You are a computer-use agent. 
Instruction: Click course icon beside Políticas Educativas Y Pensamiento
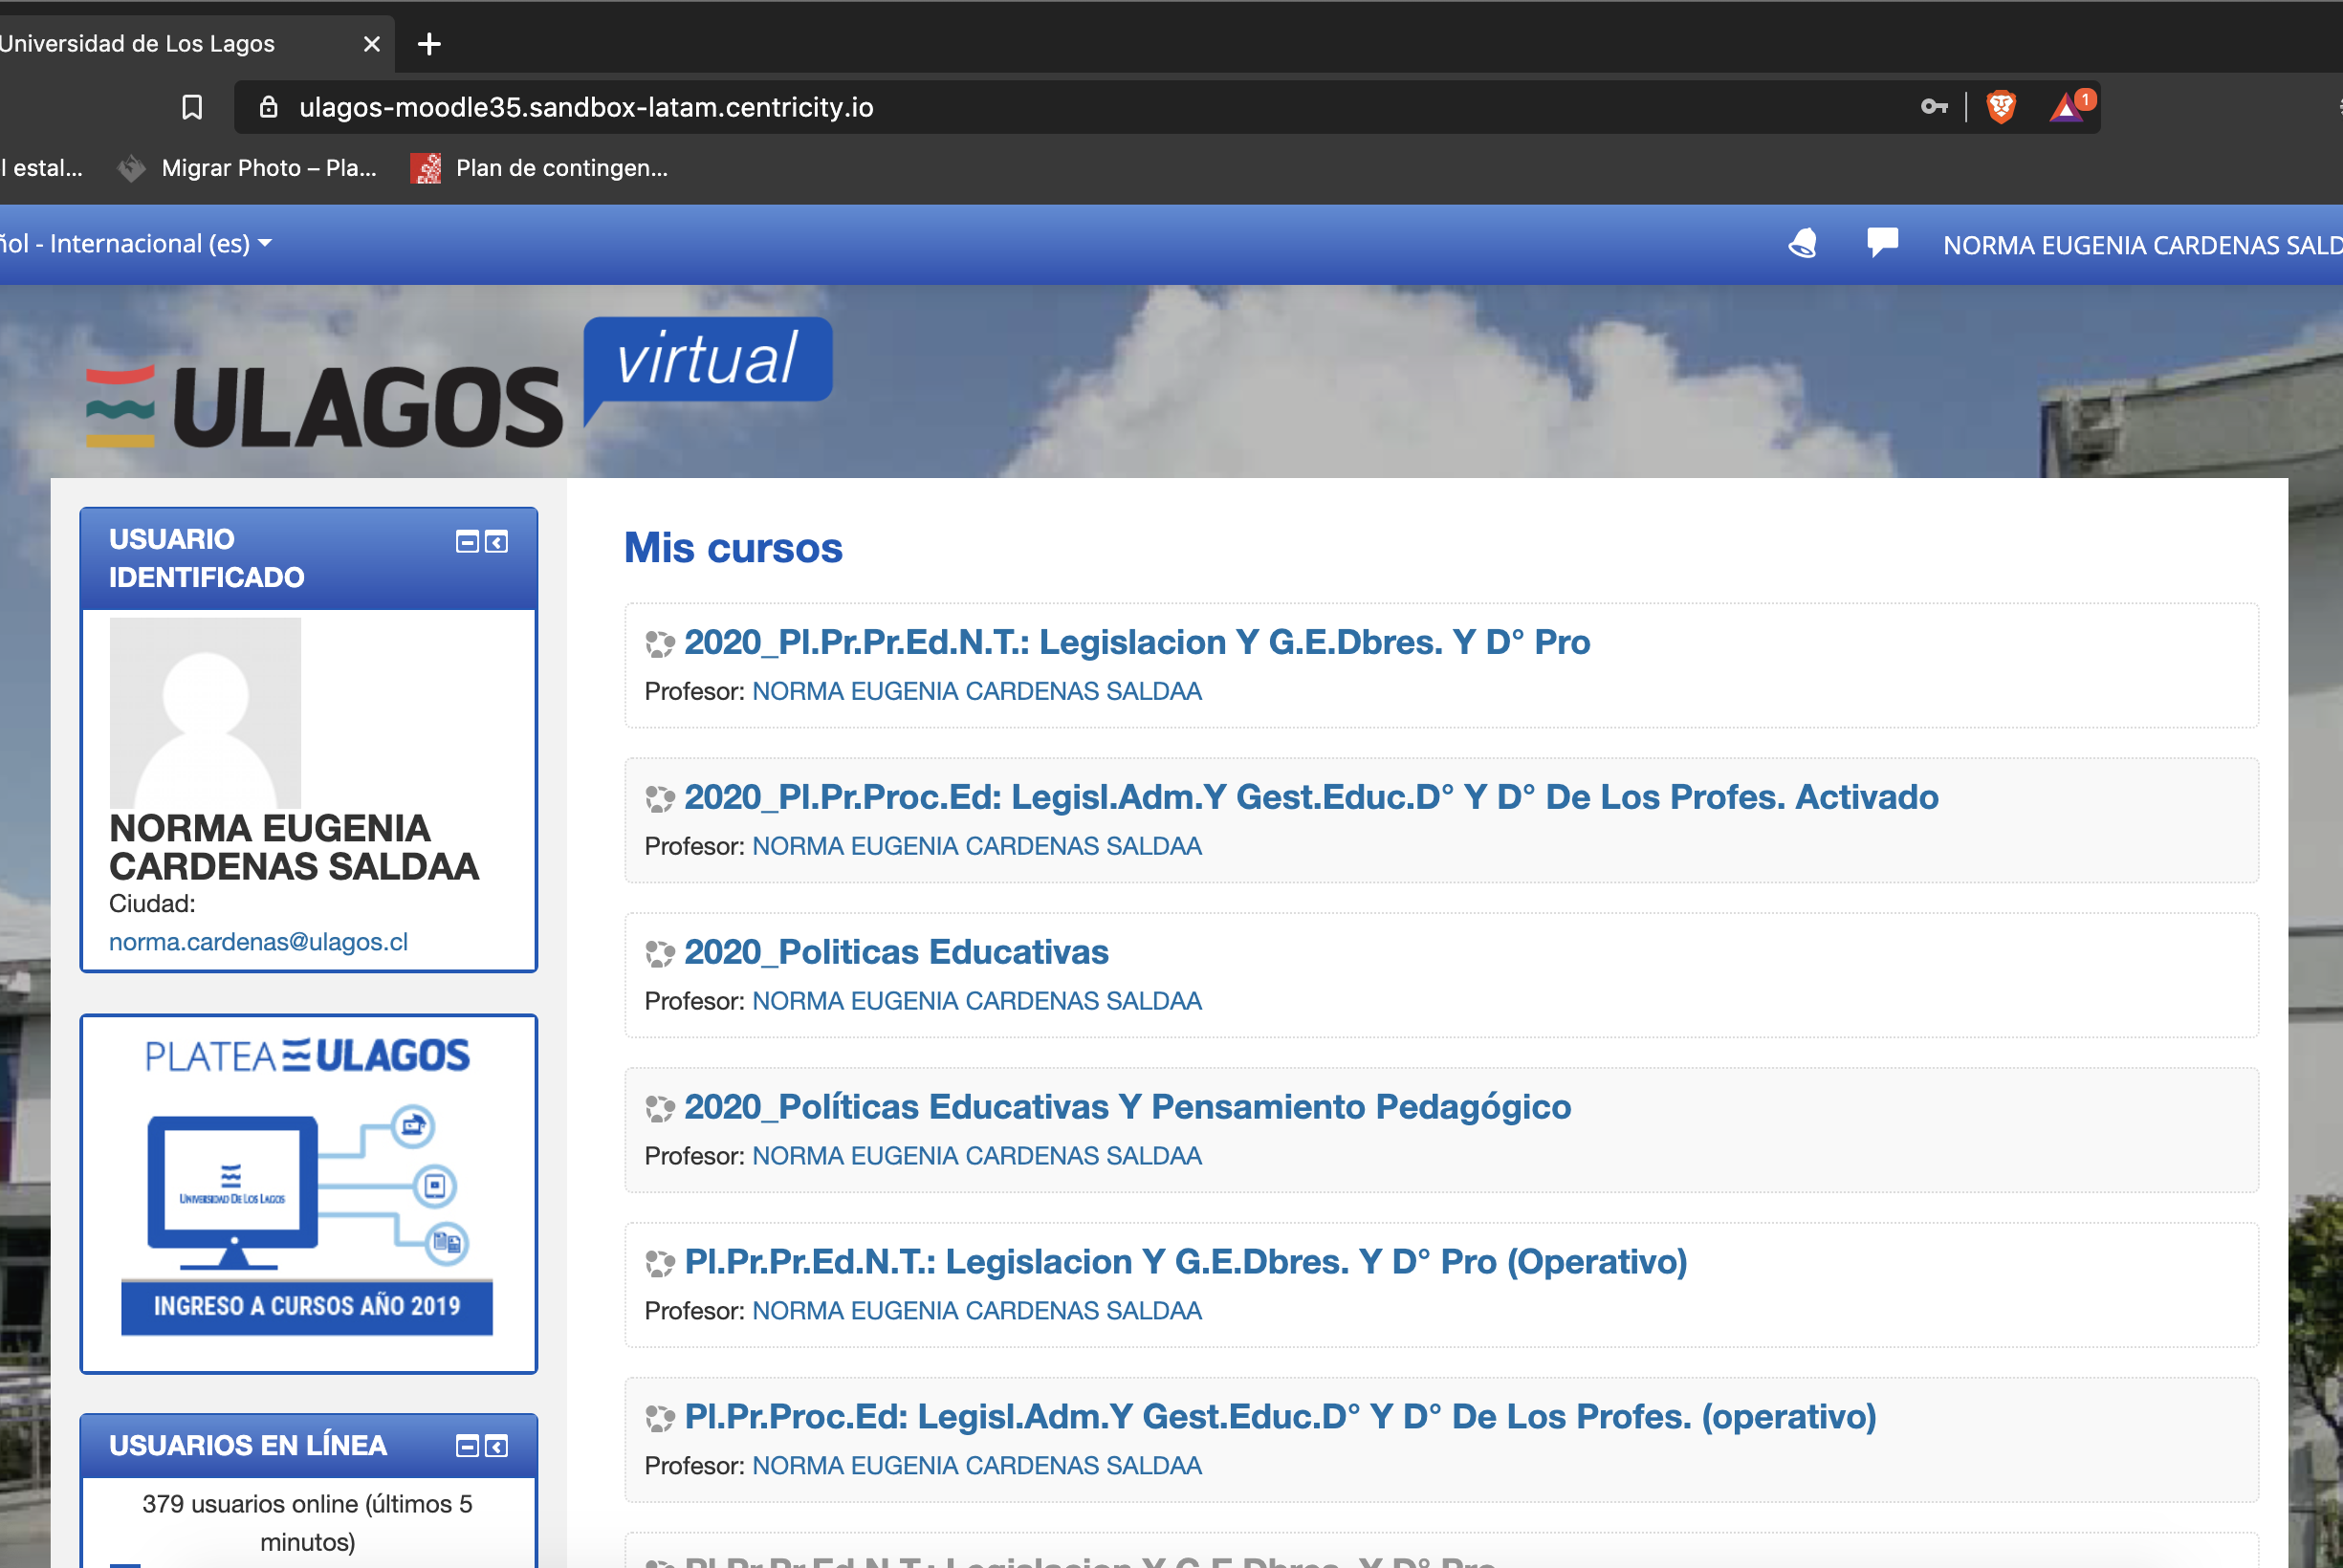click(x=660, y=1109)
